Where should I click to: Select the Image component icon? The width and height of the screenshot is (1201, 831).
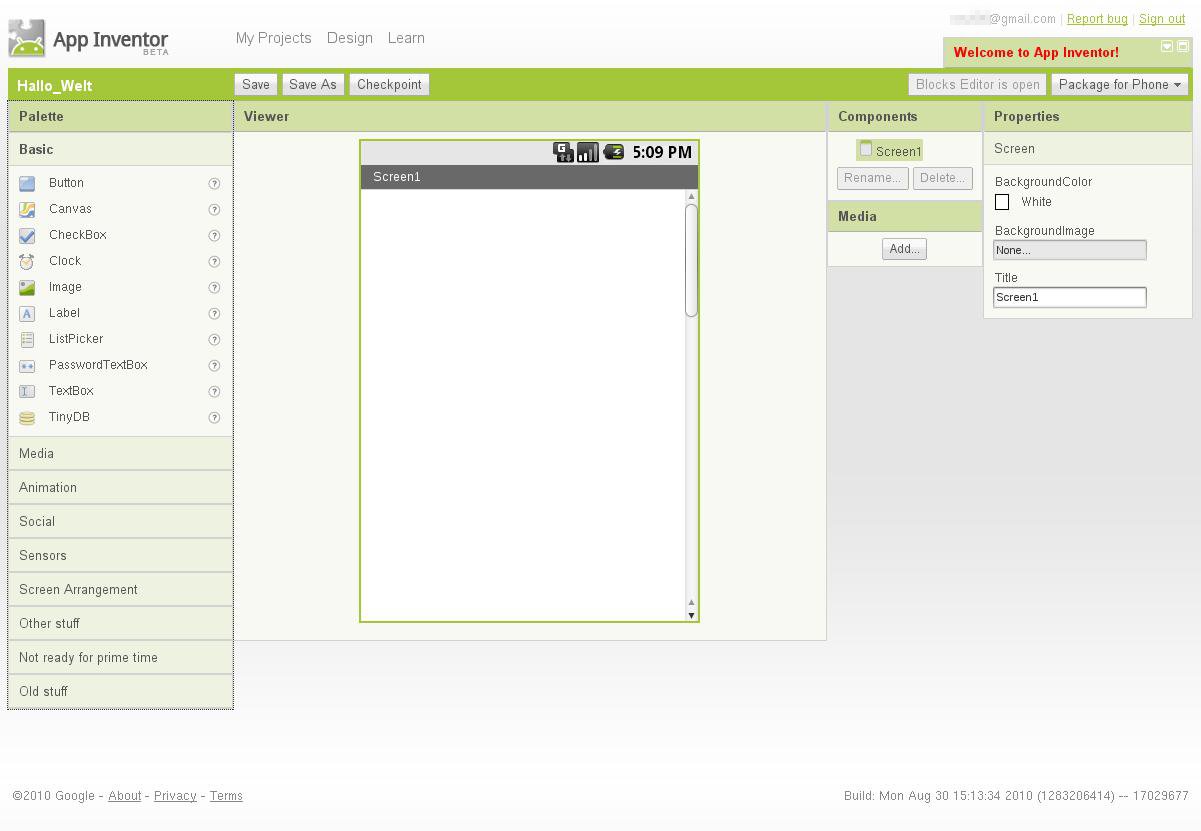(x=27, y=287)
